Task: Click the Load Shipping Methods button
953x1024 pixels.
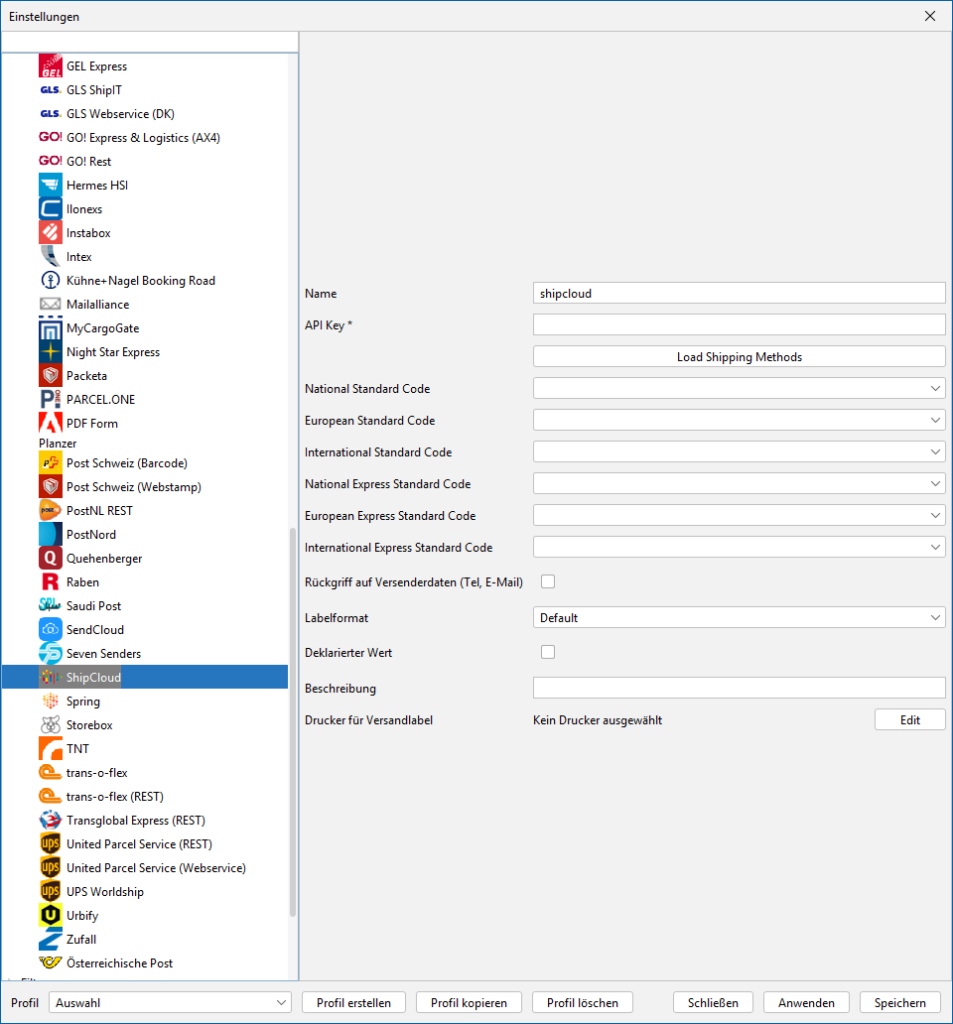Action: pos(738,357)
